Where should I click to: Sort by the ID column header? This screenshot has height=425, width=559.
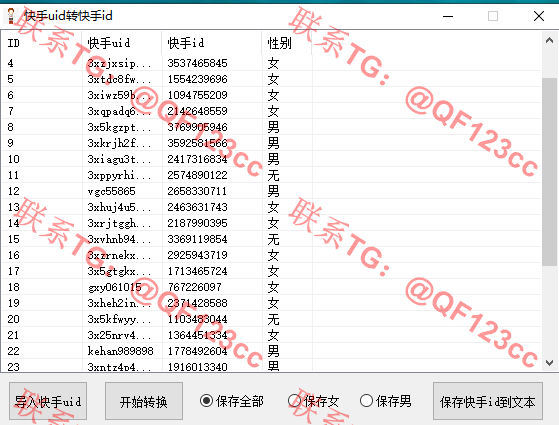pyautogui.click(x=42, y=43)
